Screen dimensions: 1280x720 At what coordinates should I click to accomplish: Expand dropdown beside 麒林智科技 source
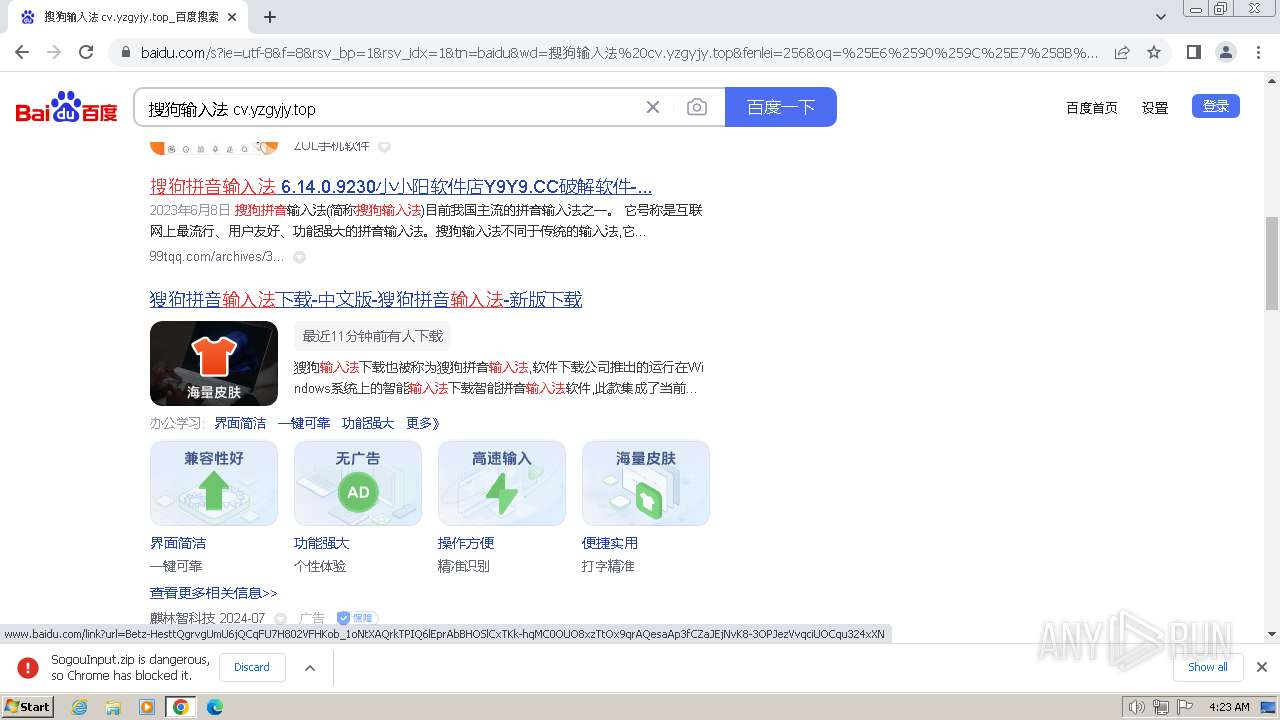coord(281,619)
